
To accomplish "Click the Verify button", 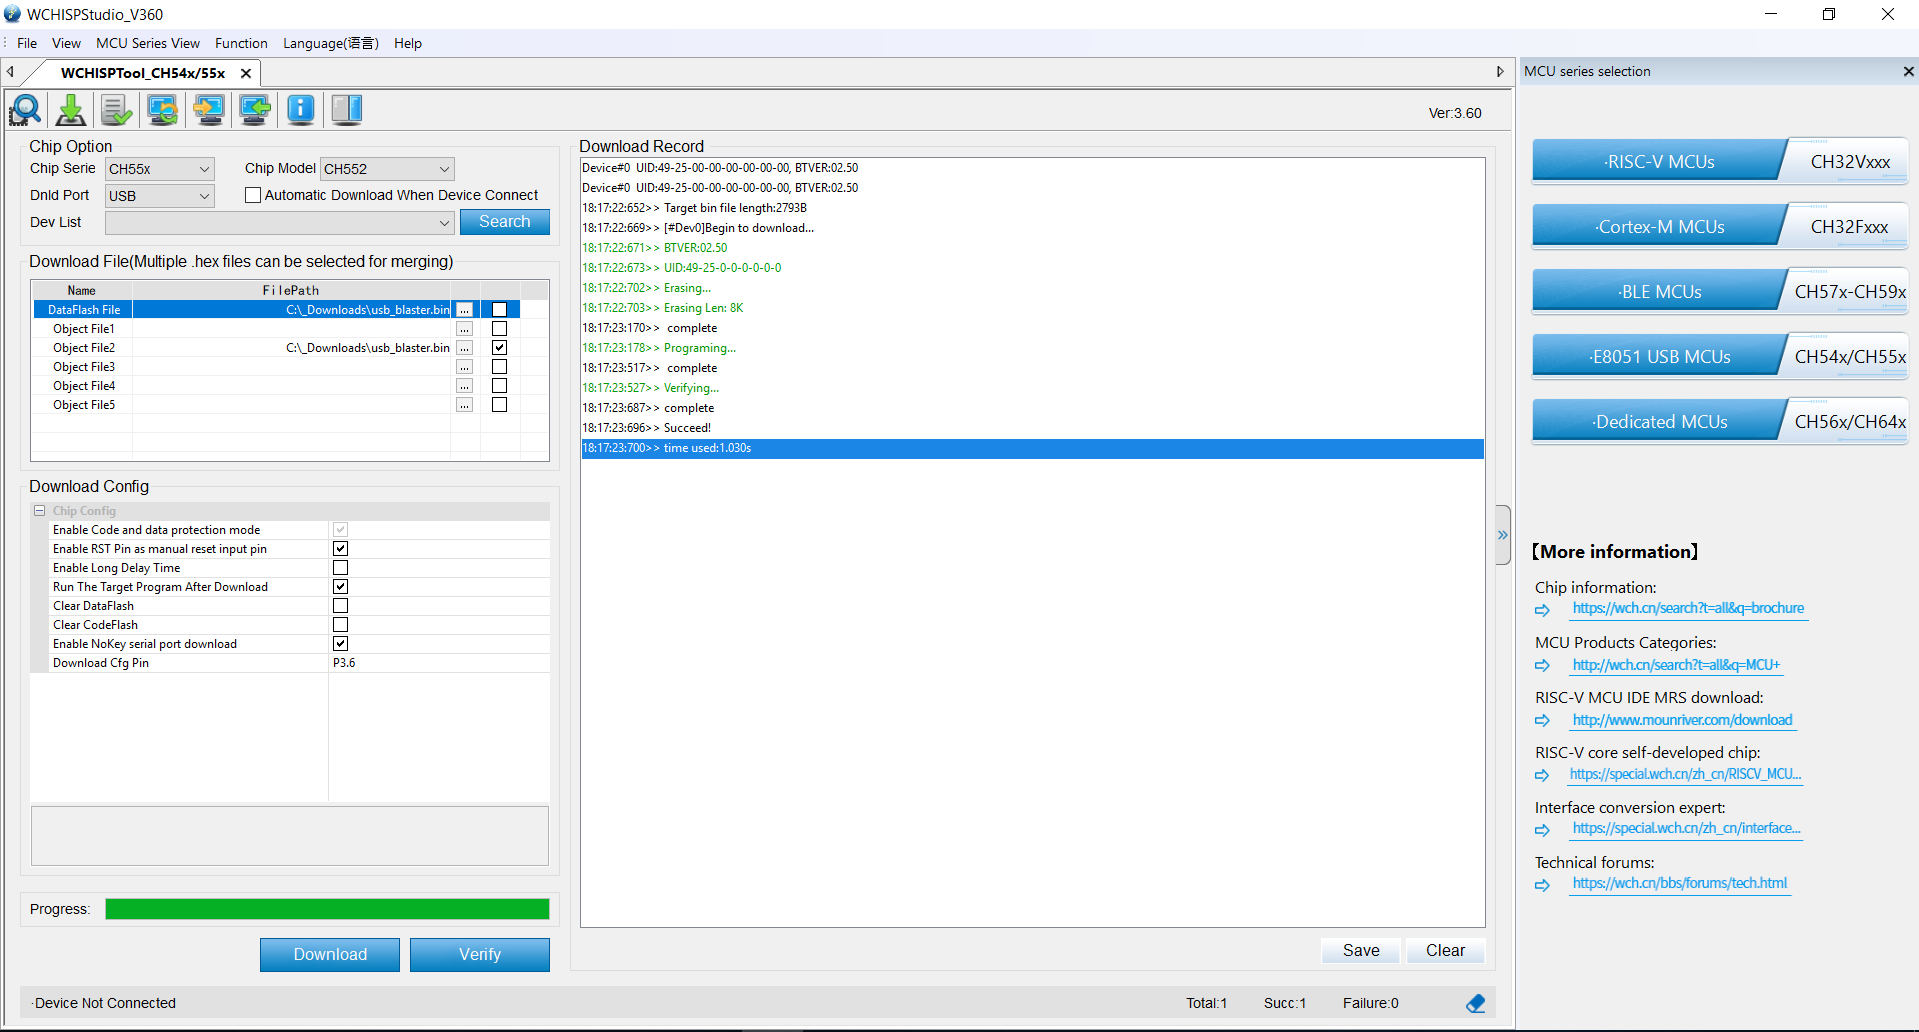I will pyautogui.click(x=480, y=955).
